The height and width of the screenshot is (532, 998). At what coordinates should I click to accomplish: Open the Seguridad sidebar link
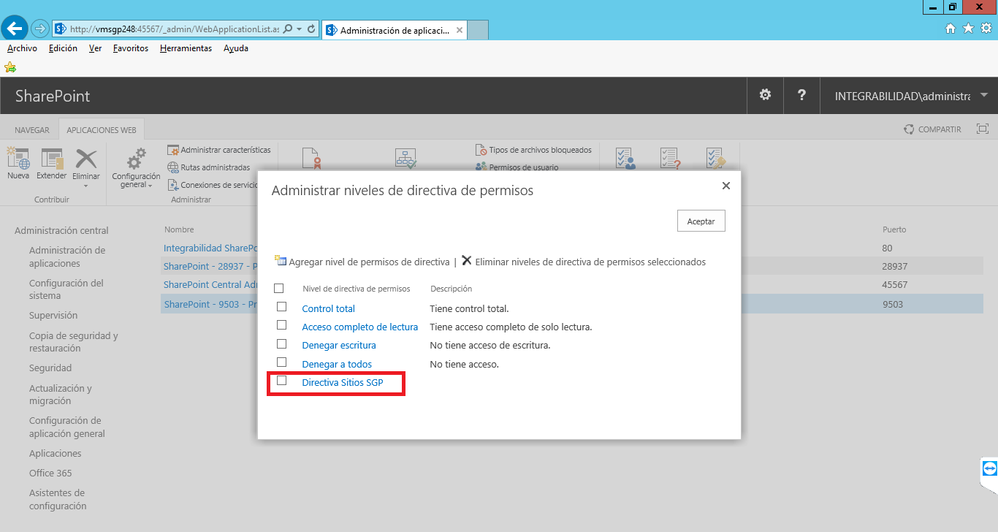50,368
